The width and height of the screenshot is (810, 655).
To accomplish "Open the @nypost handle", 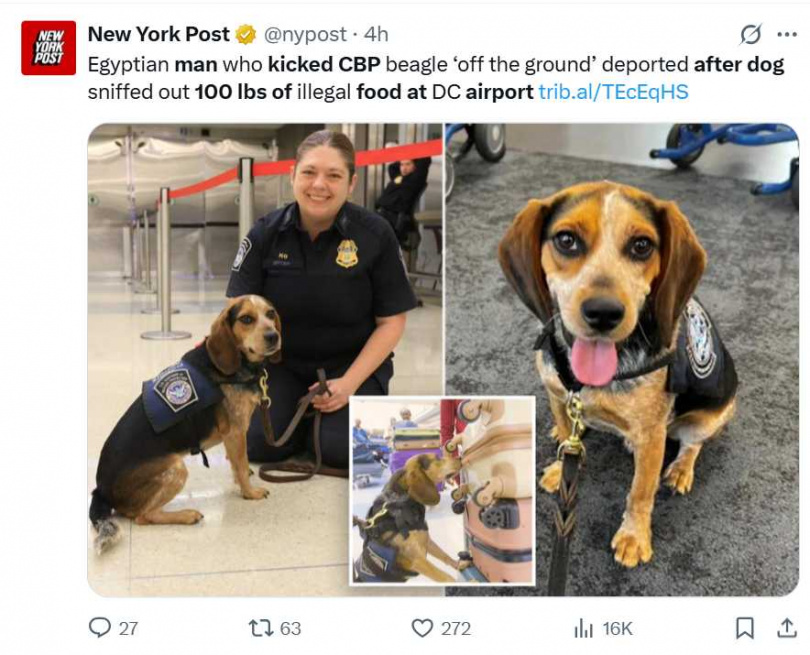I will click(x=305, y=35).
